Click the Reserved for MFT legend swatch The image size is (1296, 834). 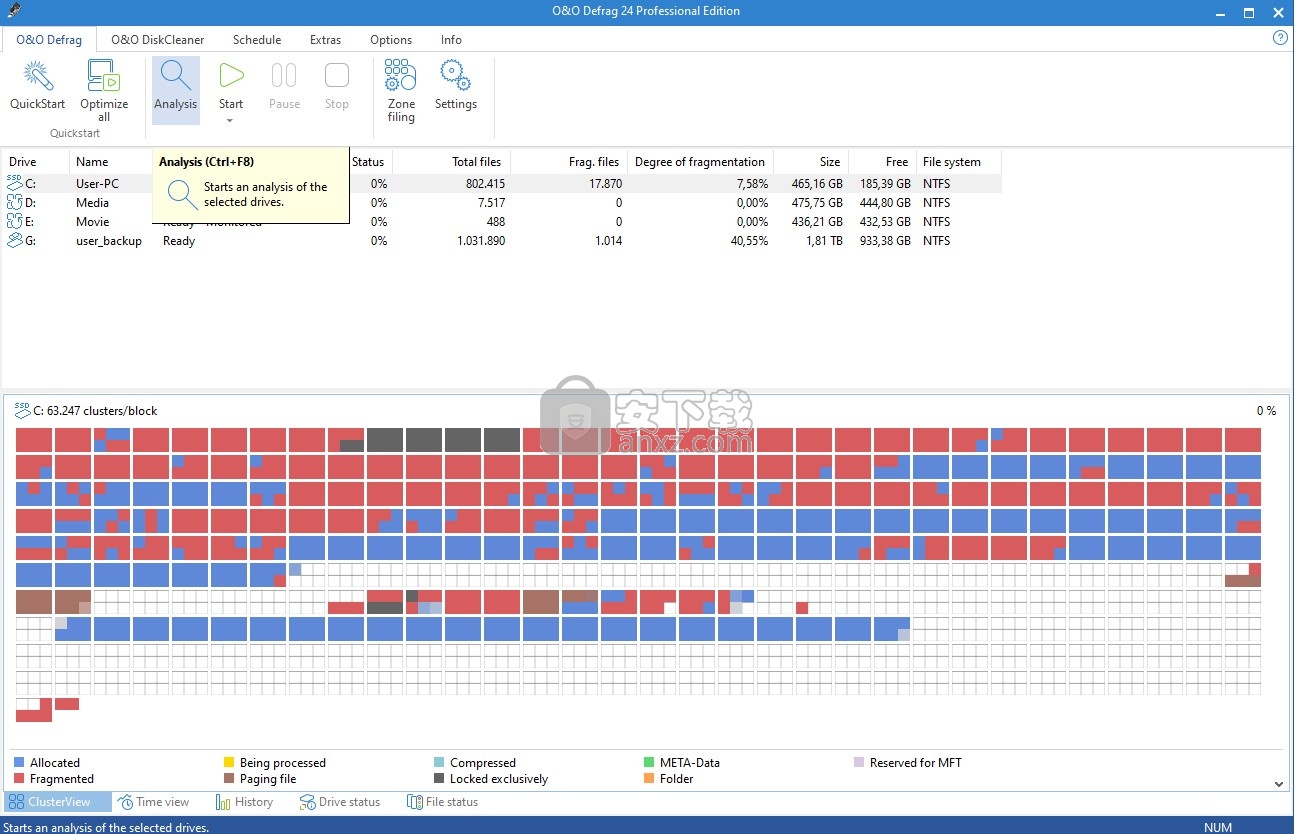tap(859, 763)
